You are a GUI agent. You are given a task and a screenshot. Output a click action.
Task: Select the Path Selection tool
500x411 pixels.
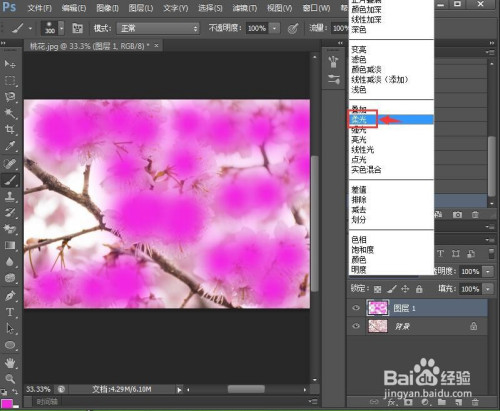coord(10,328)
